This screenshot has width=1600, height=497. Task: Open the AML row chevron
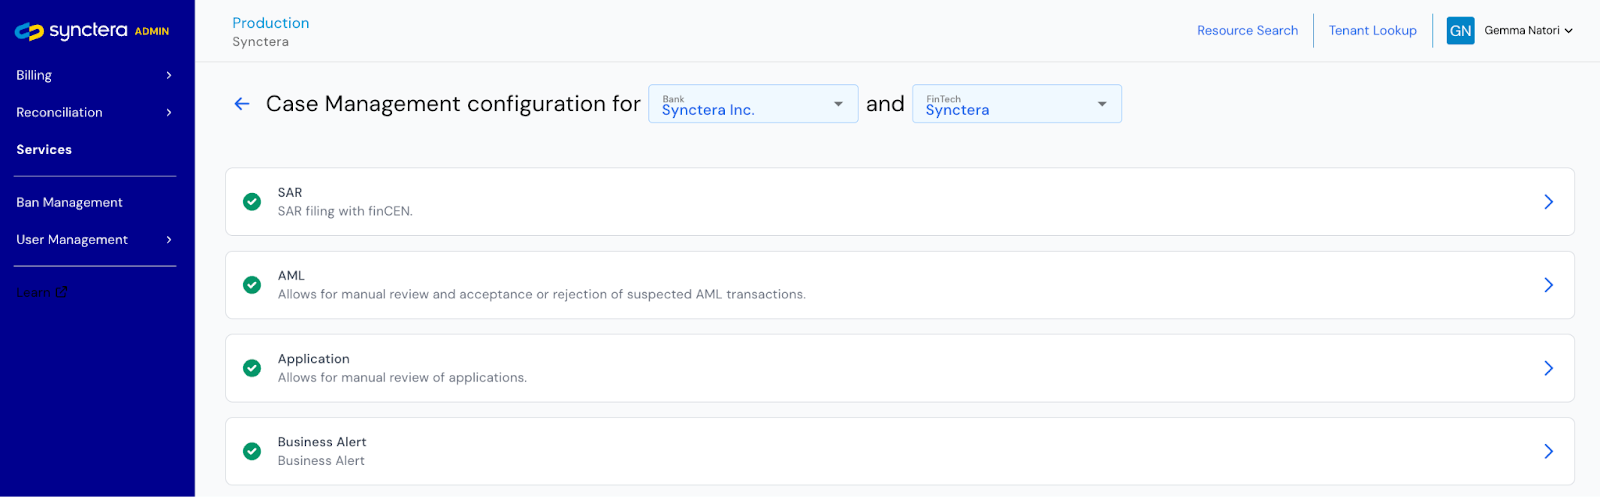pyautogui.click(x=1548, y=285)
